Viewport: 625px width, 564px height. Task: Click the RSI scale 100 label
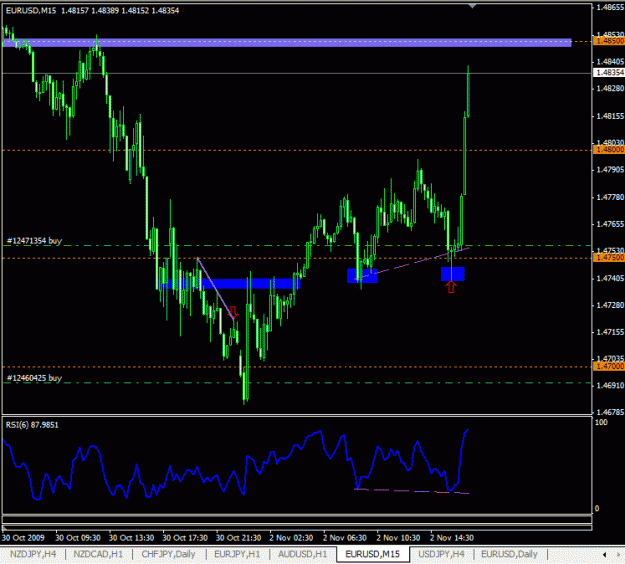pyautogui.click(x=601, y=422)
